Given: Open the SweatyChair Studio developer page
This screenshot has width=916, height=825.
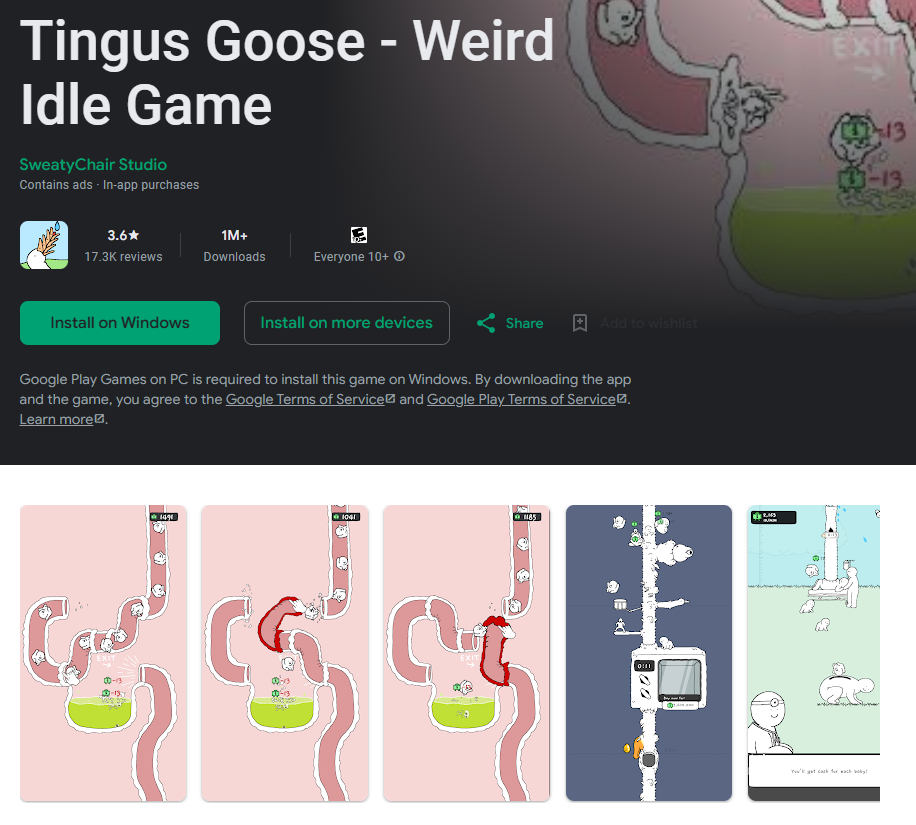Looking at the screenshot, I should pos(93,165).
